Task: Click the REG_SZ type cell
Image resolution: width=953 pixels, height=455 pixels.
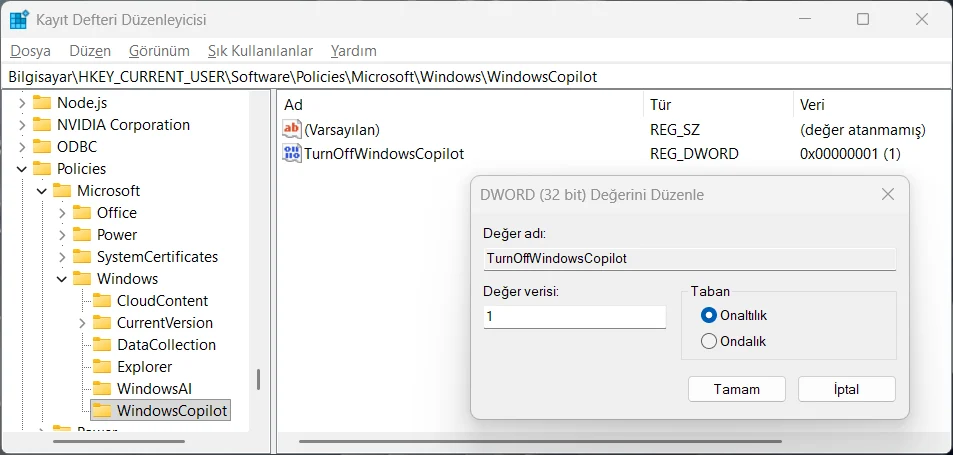Action: pyautogui.click(x=675, y=129)
